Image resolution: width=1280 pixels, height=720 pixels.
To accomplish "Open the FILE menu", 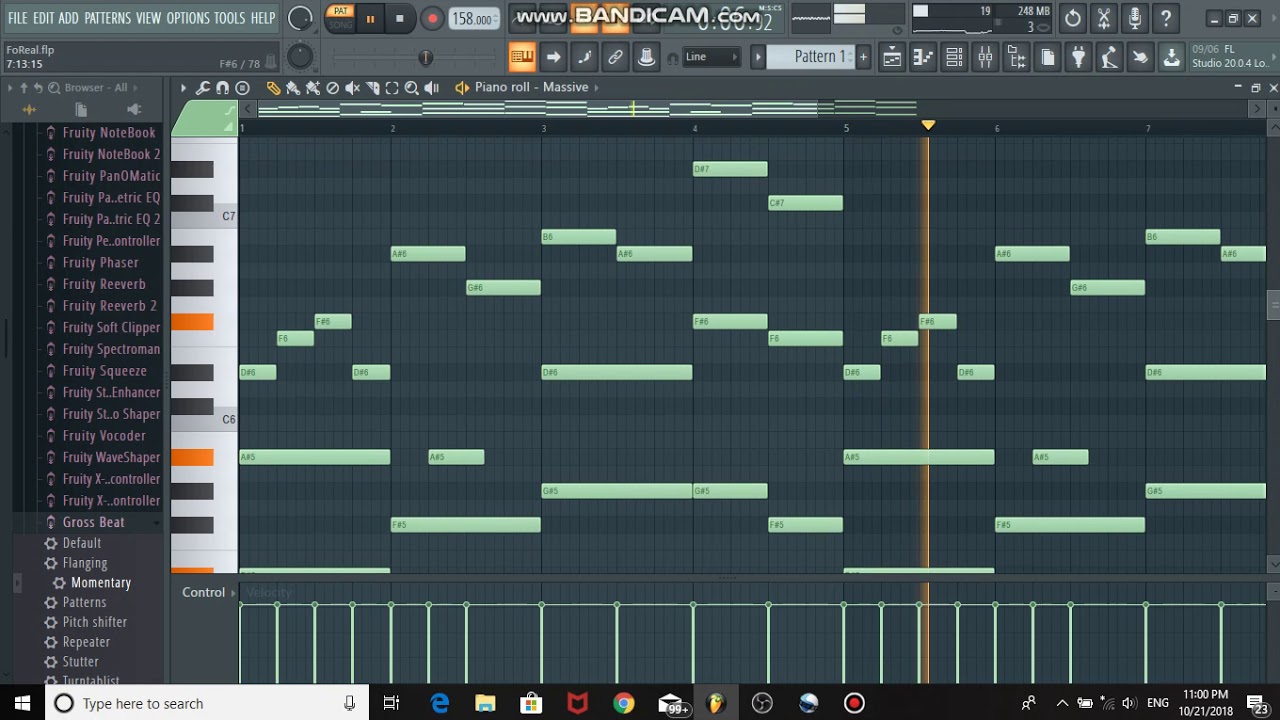I will tap(18, 18).
